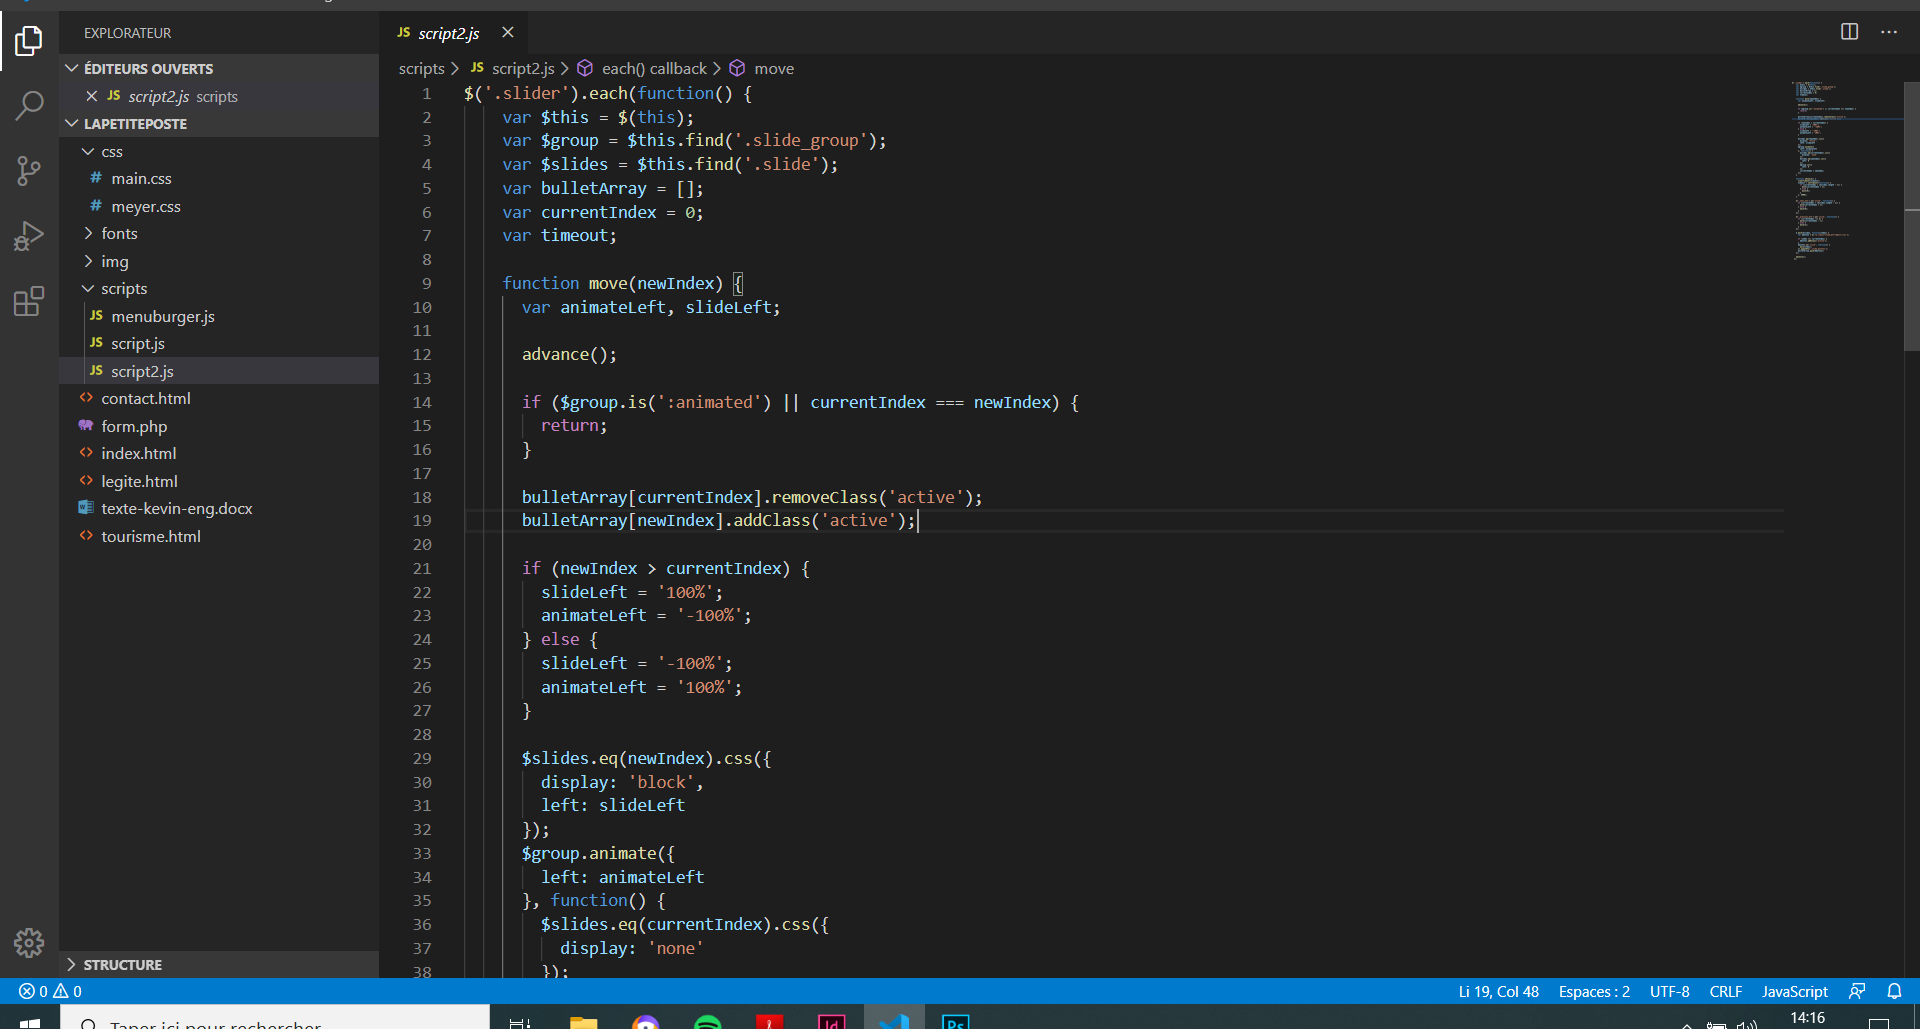Open index.html from the Explorer
Screen dimensions: 1920x1029
coord(138,453)
